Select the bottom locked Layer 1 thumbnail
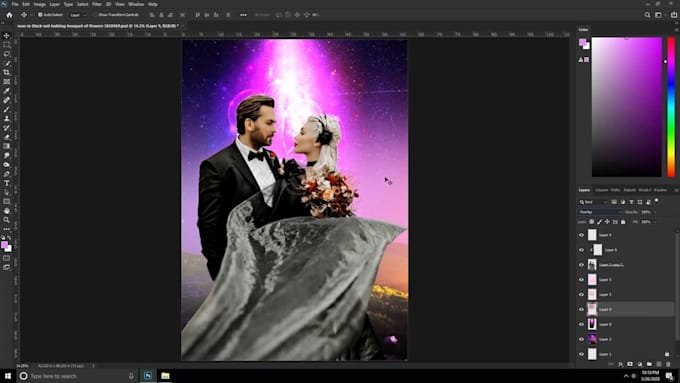 pos(592,354)
